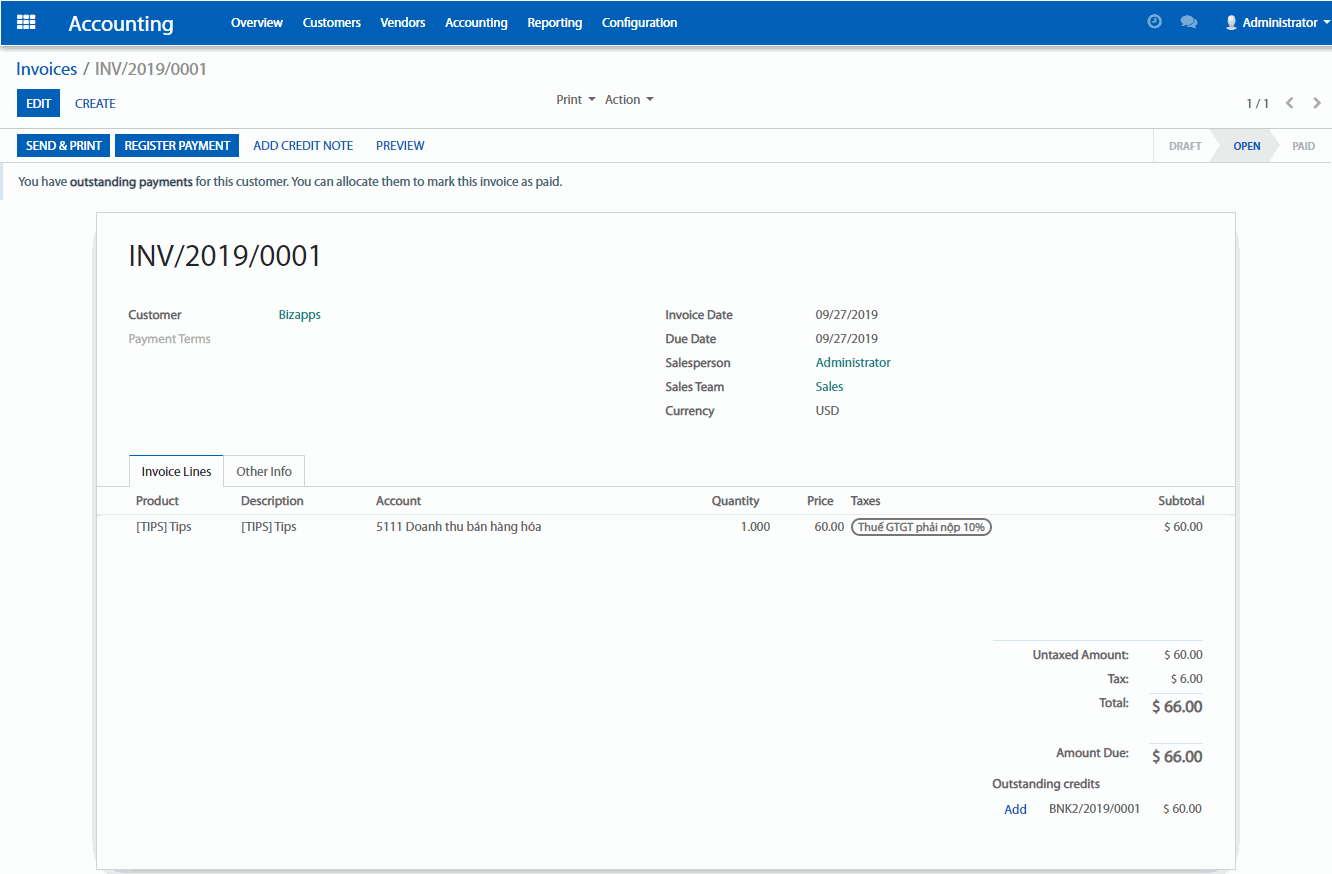Screen dimensions: 1332x874
Task: Switch to the Other Info tab
Action: tap(264, 471)
